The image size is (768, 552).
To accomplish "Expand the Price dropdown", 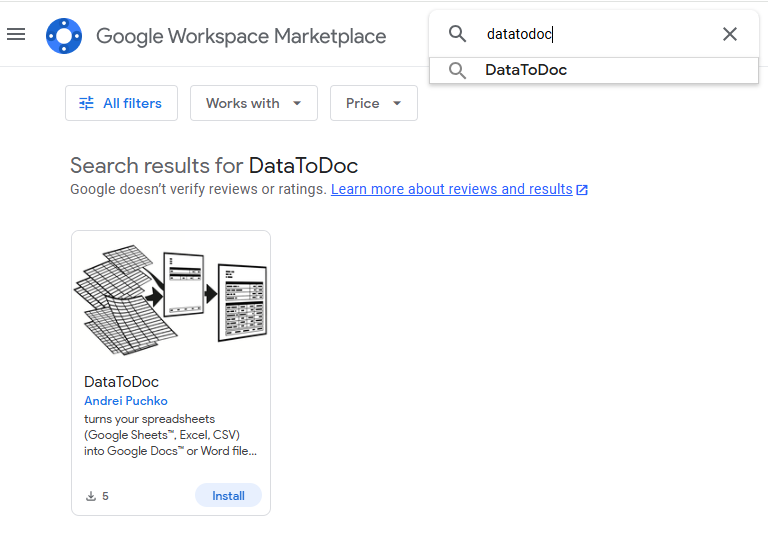I will 374,103.
